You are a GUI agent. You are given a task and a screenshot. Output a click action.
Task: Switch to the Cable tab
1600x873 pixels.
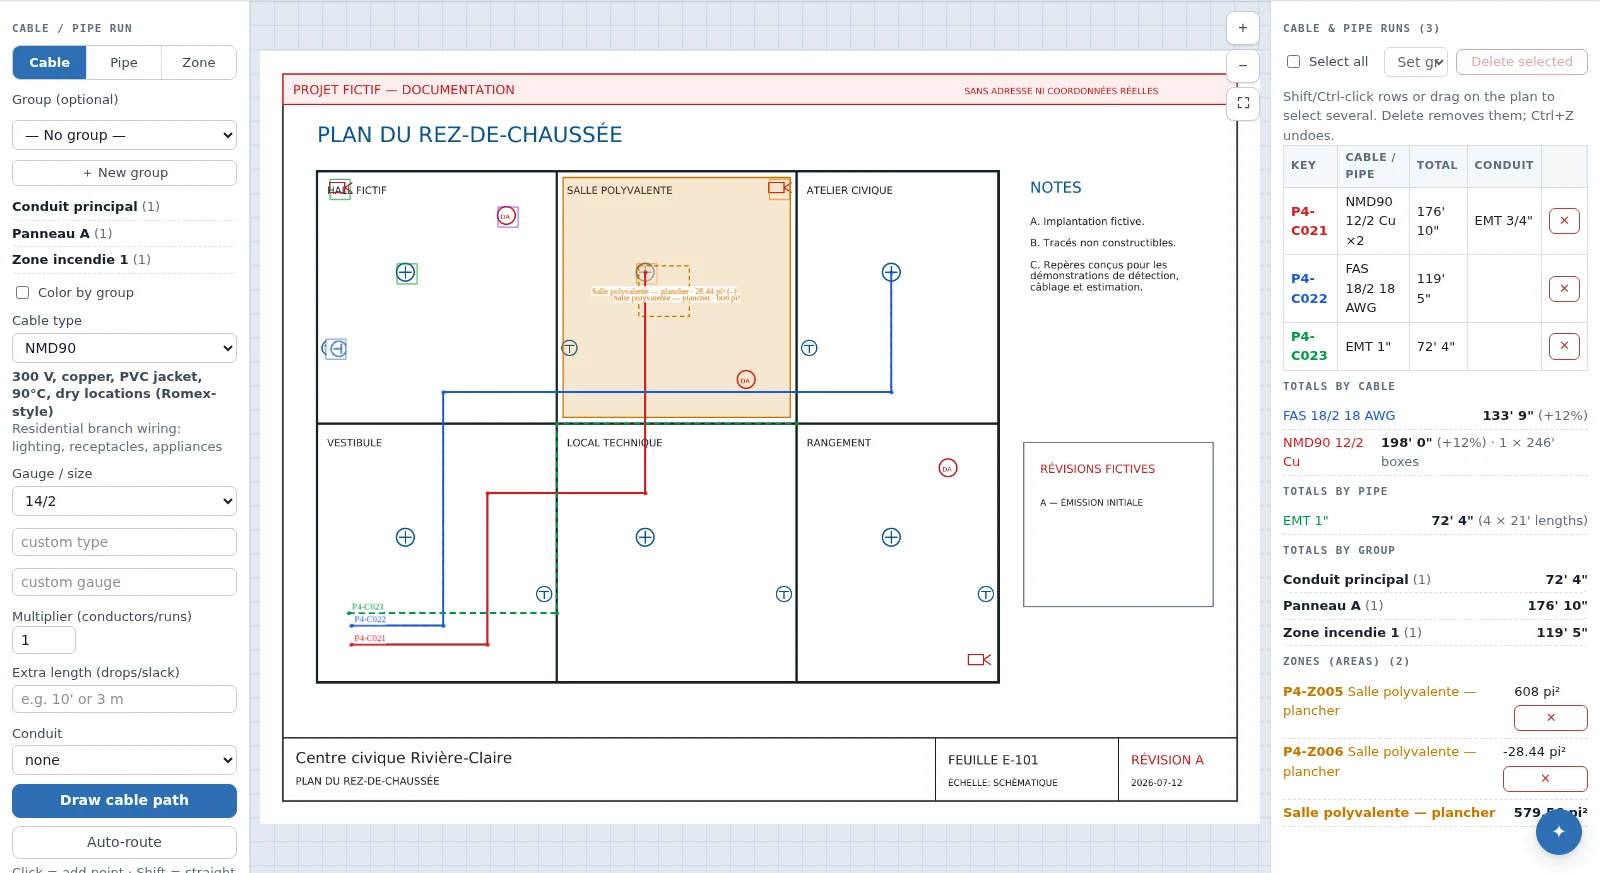click(49, 62)
